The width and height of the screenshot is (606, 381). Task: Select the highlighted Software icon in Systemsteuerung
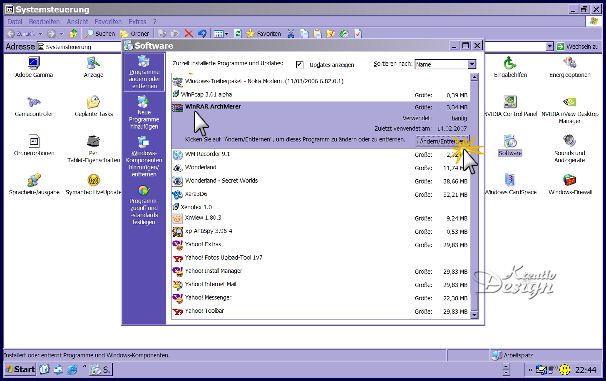point(510,141)
